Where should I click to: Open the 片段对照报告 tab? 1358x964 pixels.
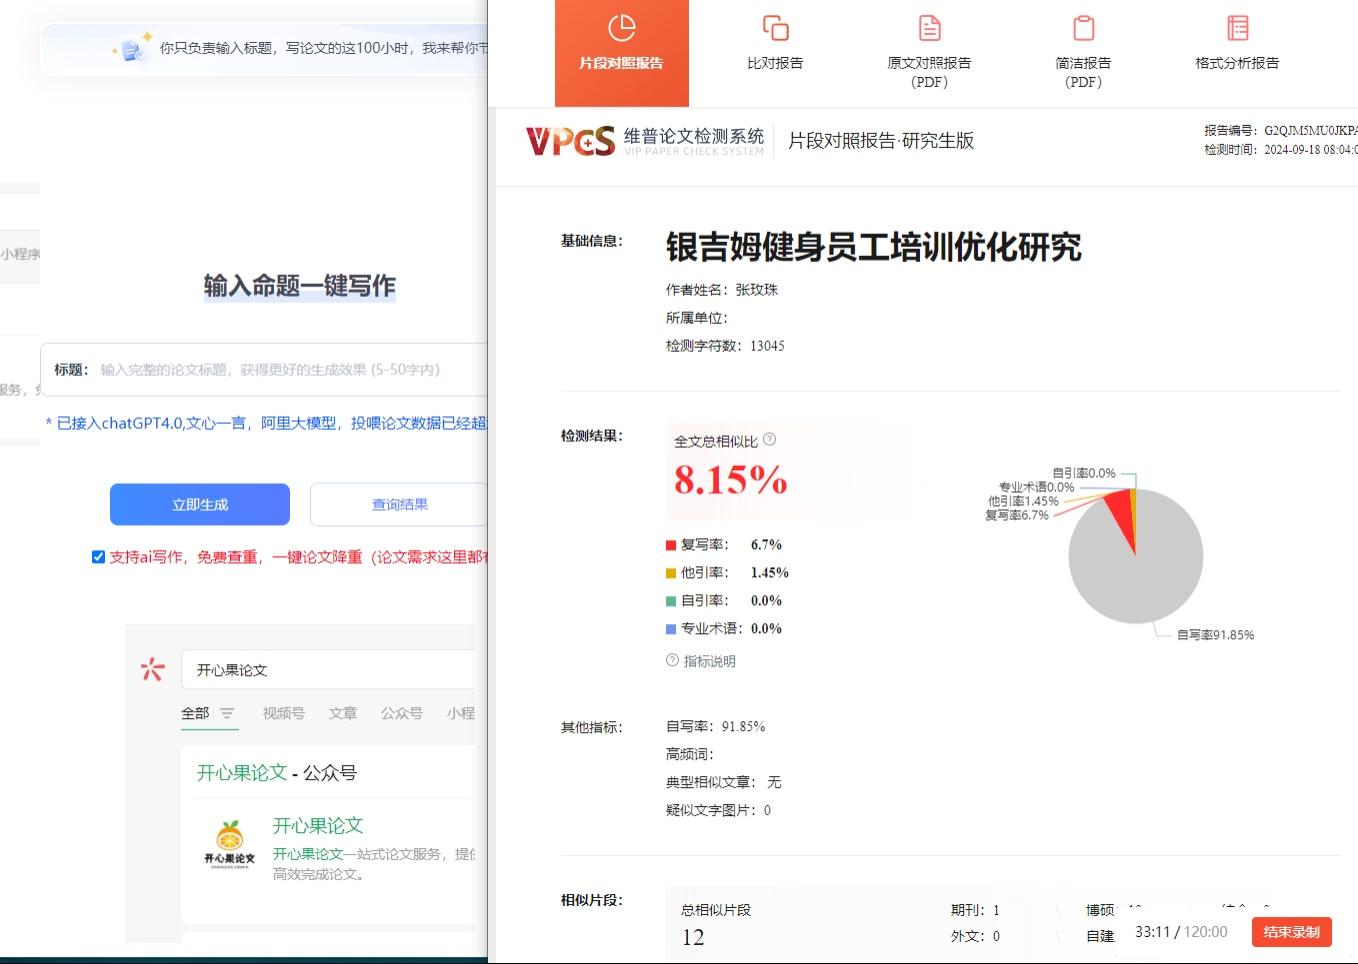622,53
